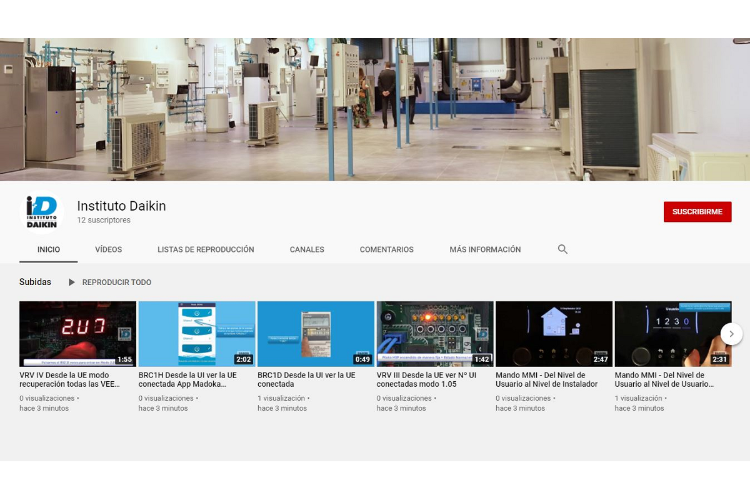Viewport: 750px width, 500px height.
Task: Open the BRC1D remote controller video thumbnail
Action: click(x=316, y=334)
